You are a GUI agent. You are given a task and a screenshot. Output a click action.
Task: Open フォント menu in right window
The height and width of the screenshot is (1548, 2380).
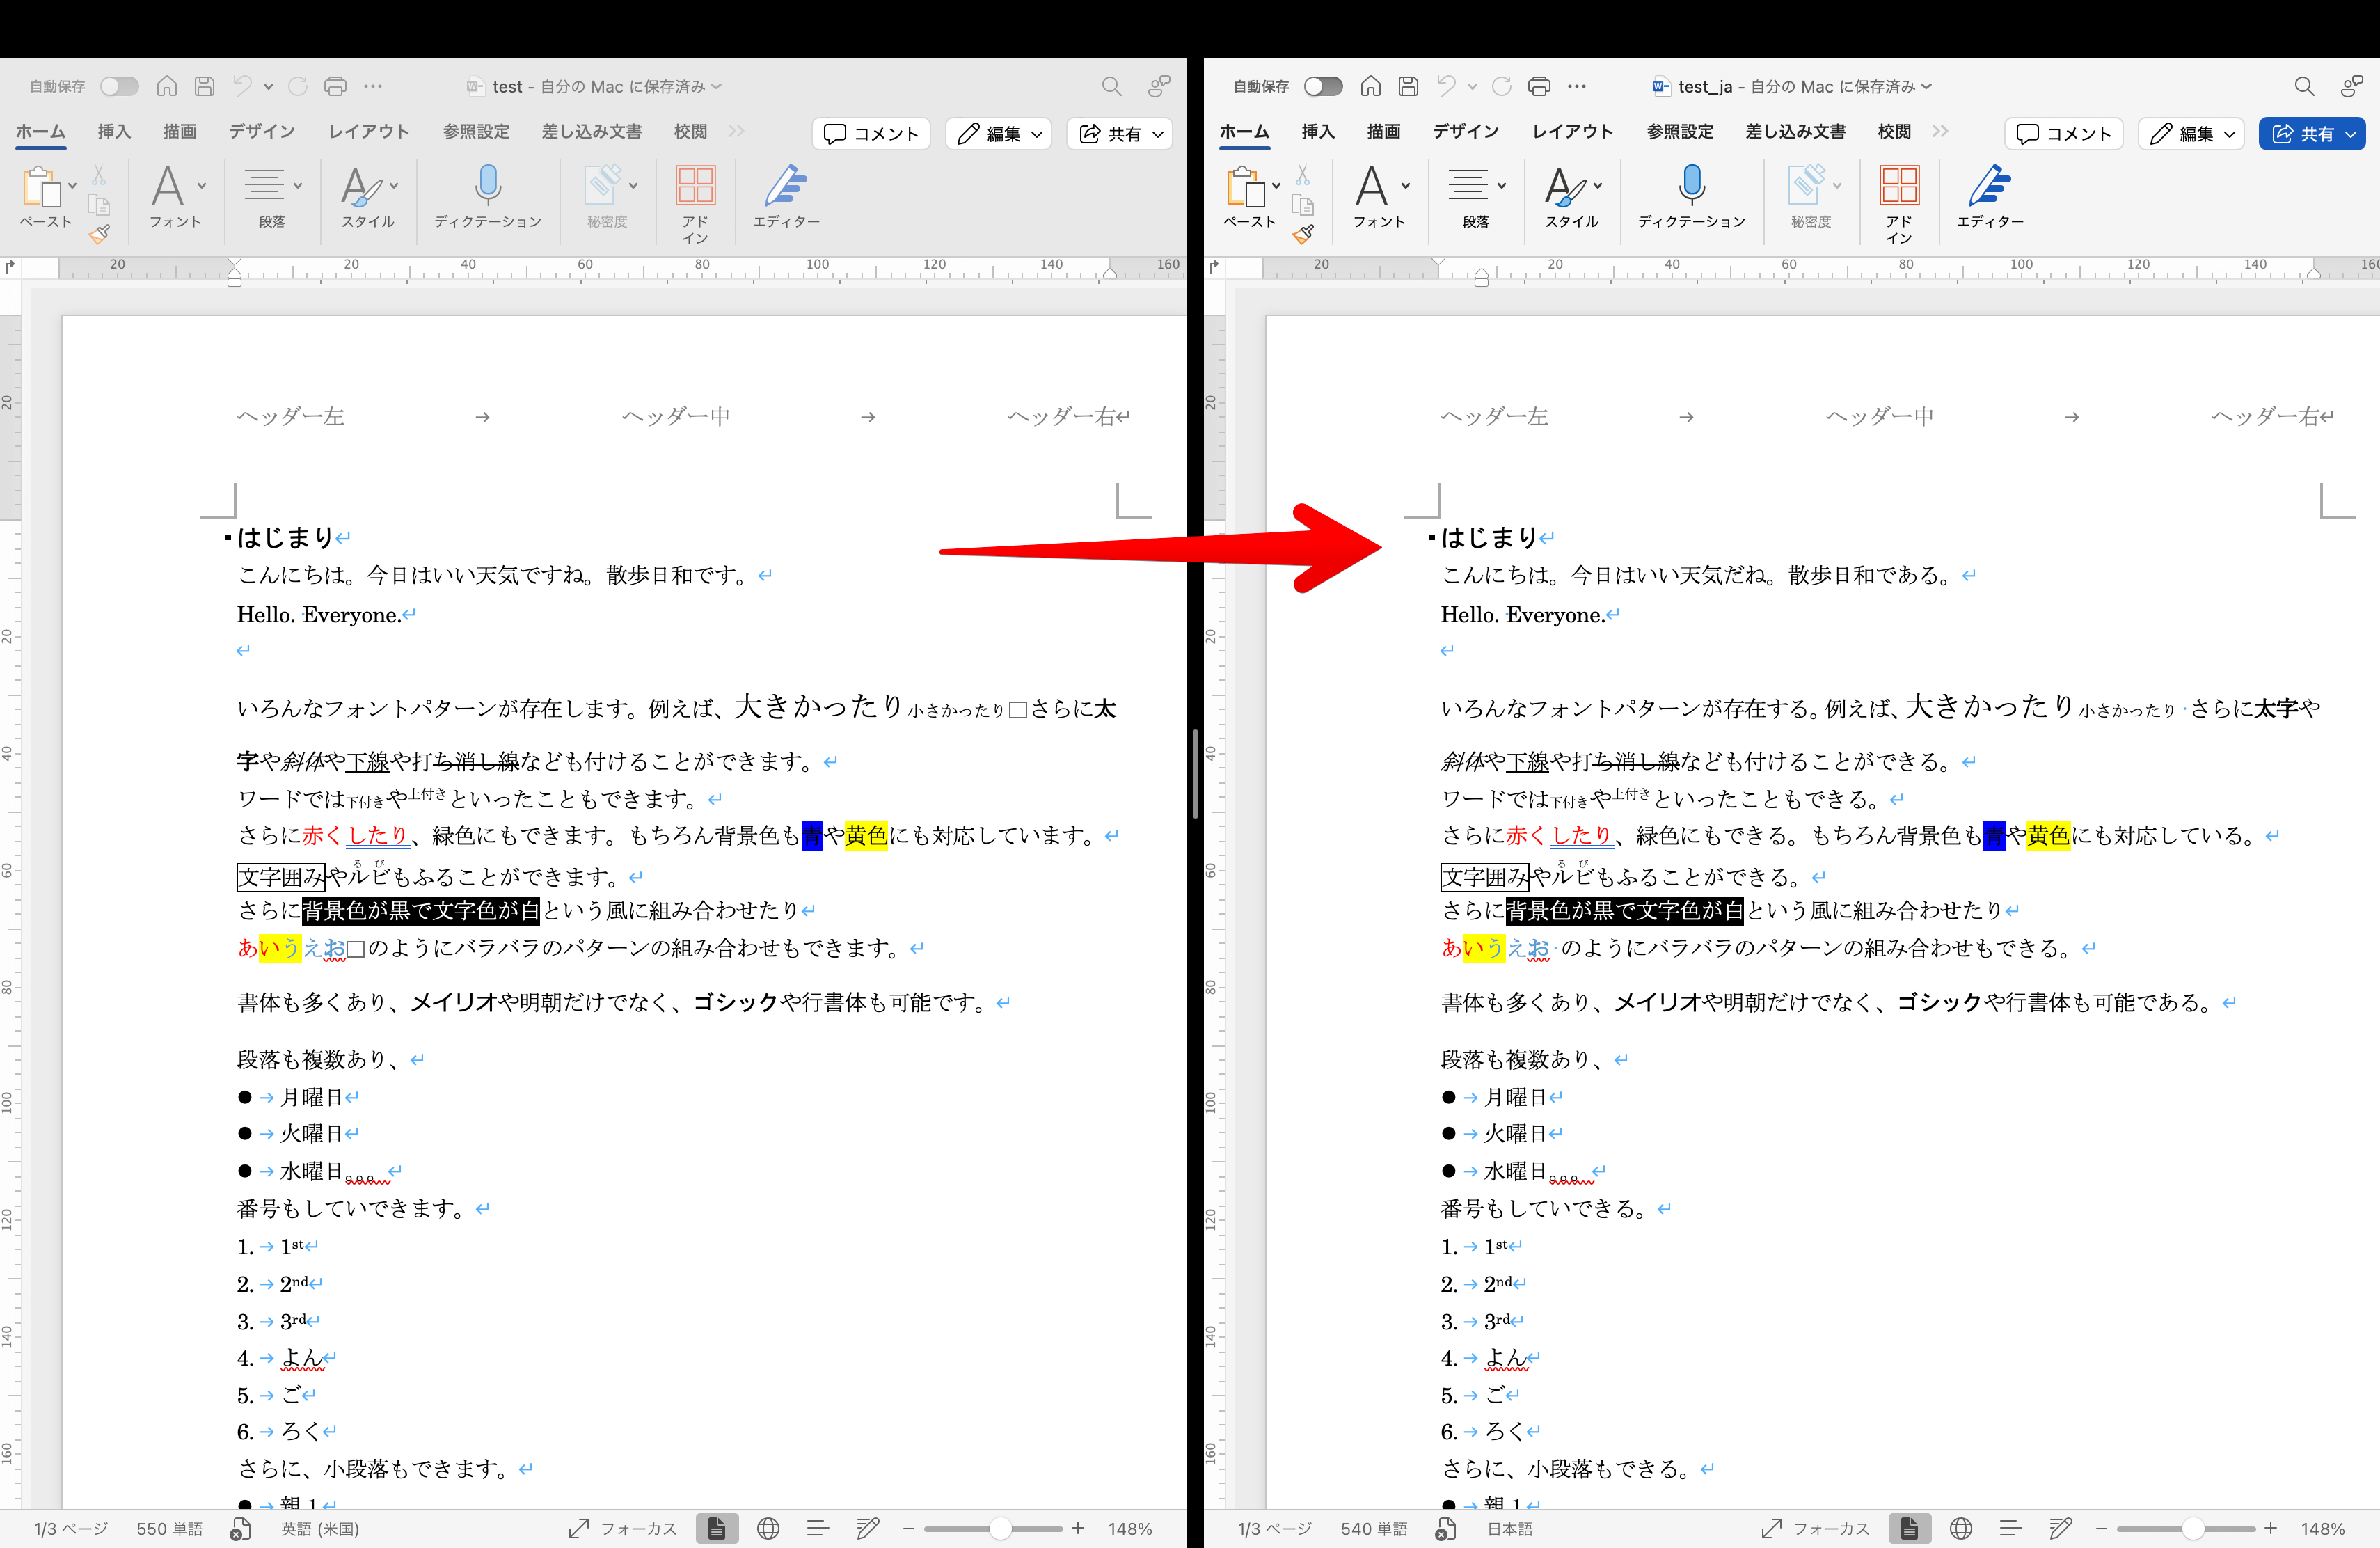click(1380, 197)
